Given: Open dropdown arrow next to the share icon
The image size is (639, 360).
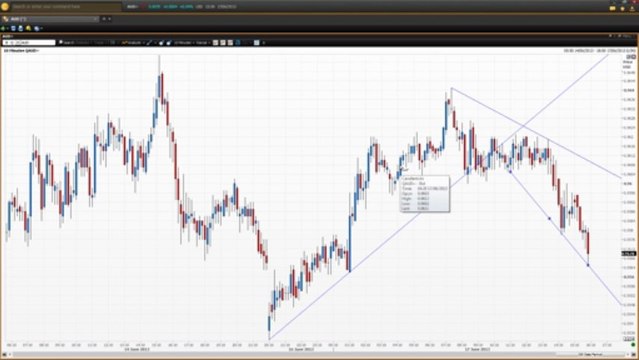Looking at the screenshot, I should [41, 29].
